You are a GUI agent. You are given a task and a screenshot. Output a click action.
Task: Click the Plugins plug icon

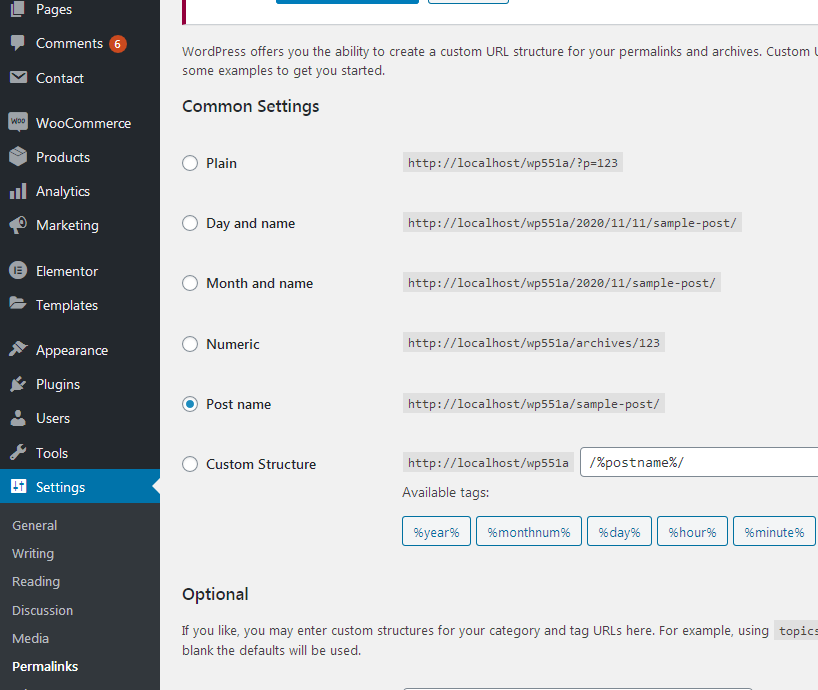pos(18,384)
